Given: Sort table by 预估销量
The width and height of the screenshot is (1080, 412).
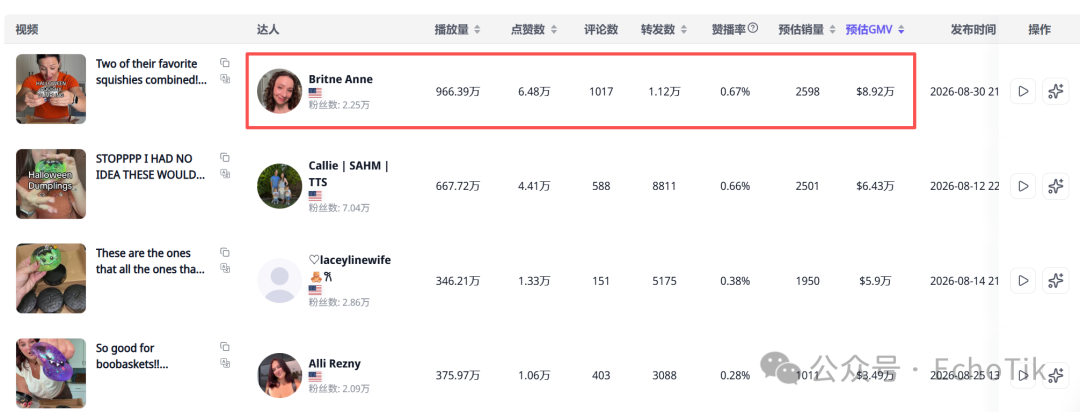Looking at the screenshot, I should pyautogui.click(x=832, y=30).
